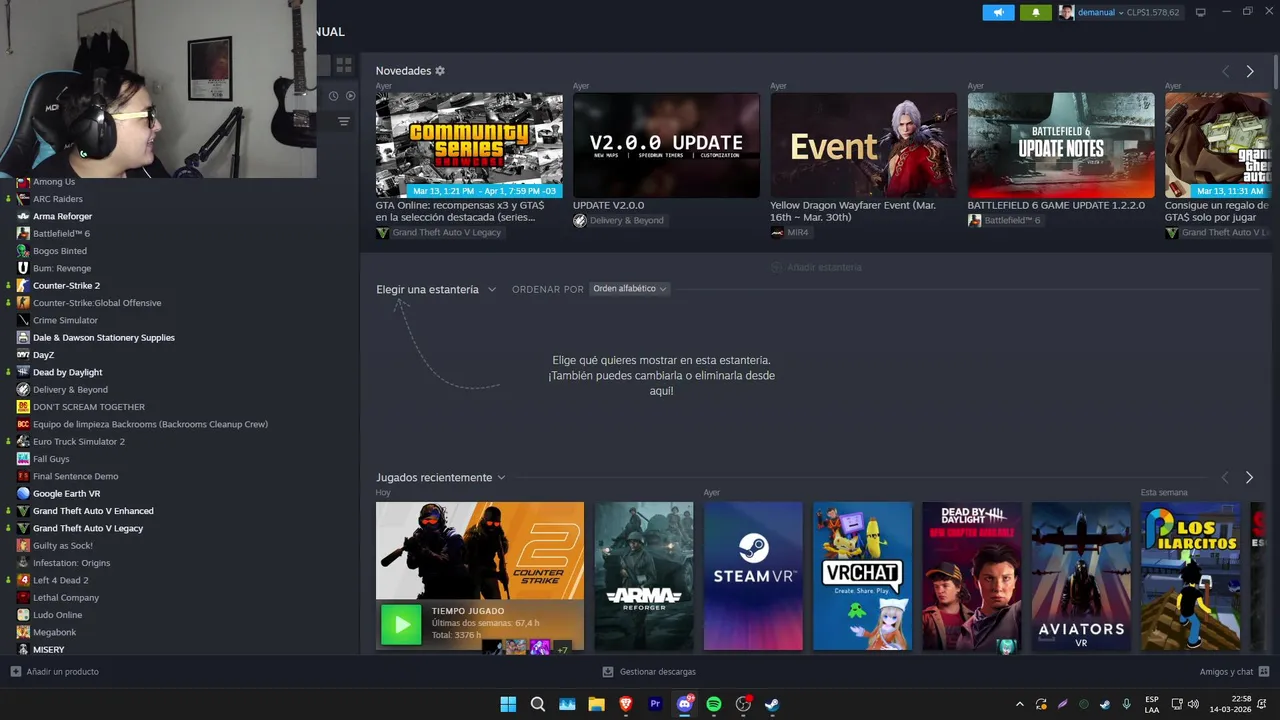Open the Orden alfabético sort dropdown
This screenshot has height=720, width=1280.
click(629, 288)
